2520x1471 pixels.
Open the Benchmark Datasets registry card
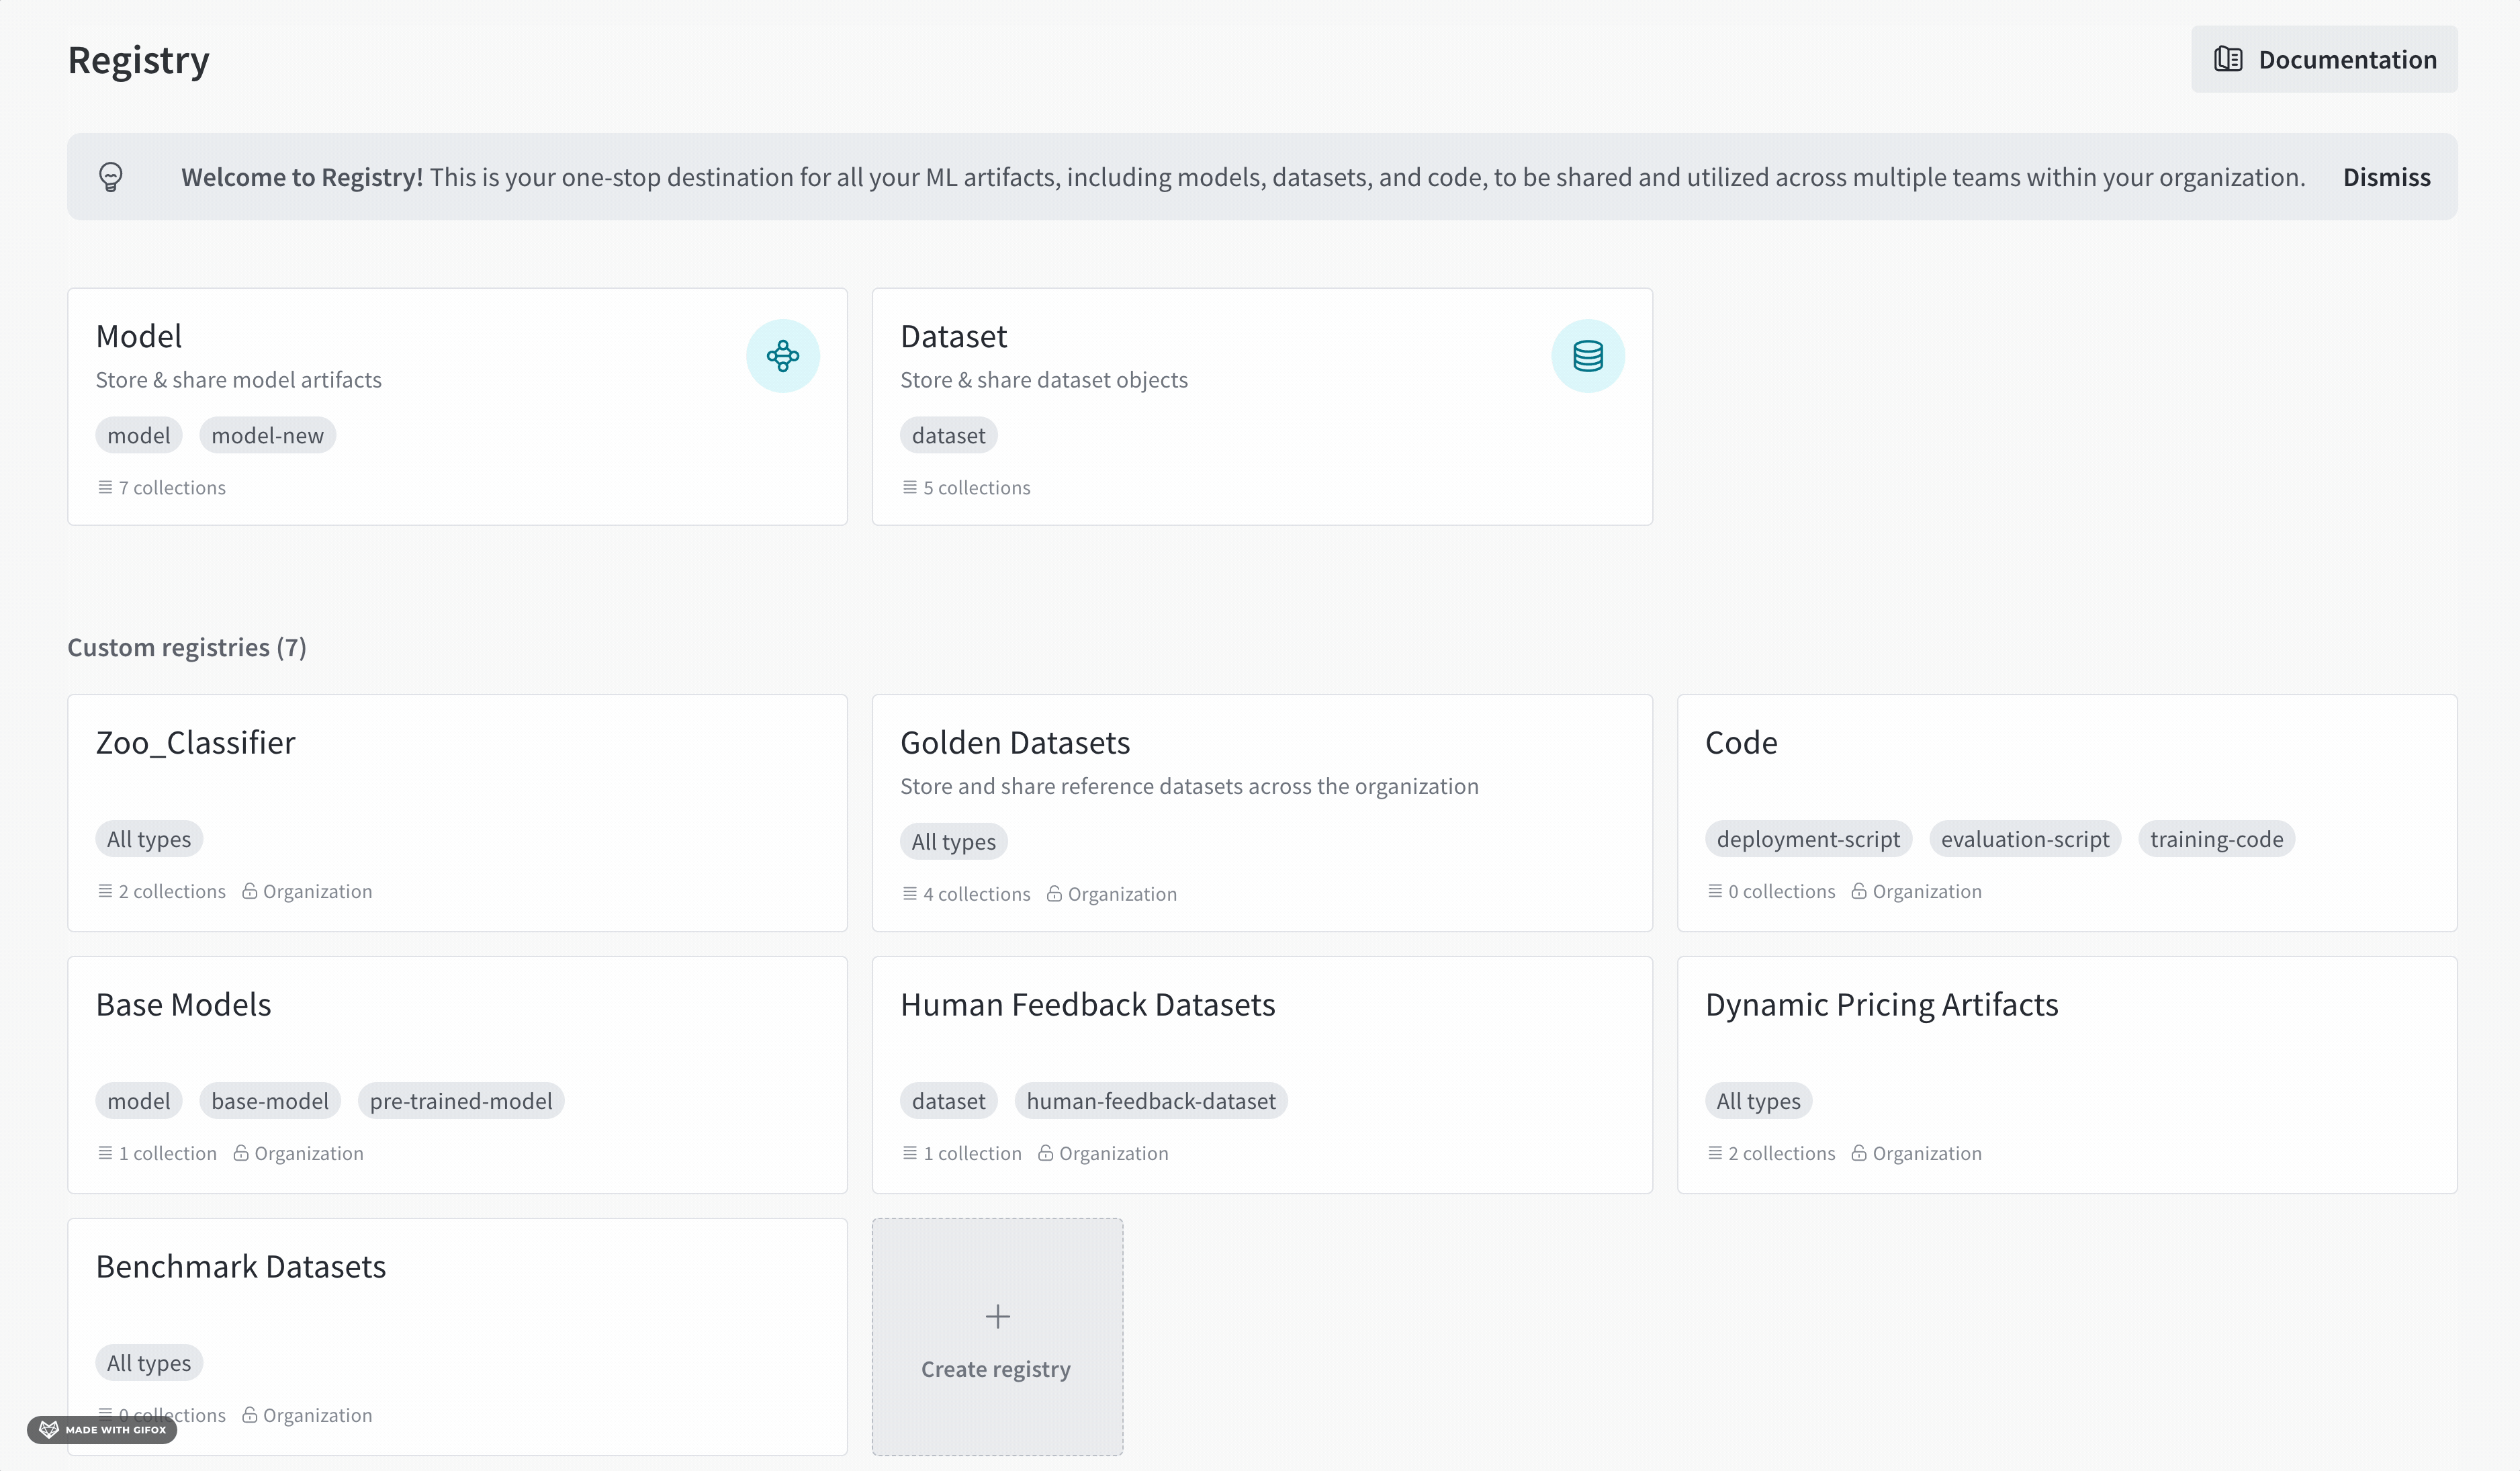coord(240,1267)
